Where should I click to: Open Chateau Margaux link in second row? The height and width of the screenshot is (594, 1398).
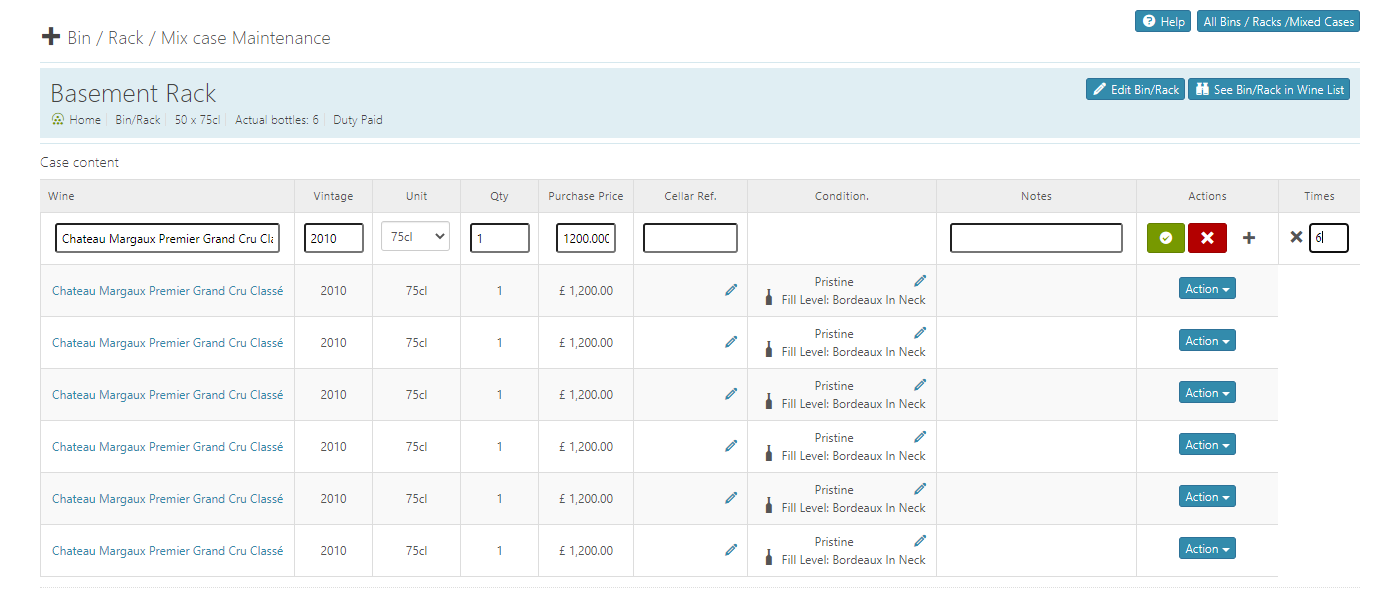pyautogui.click(x=167, y=343)
